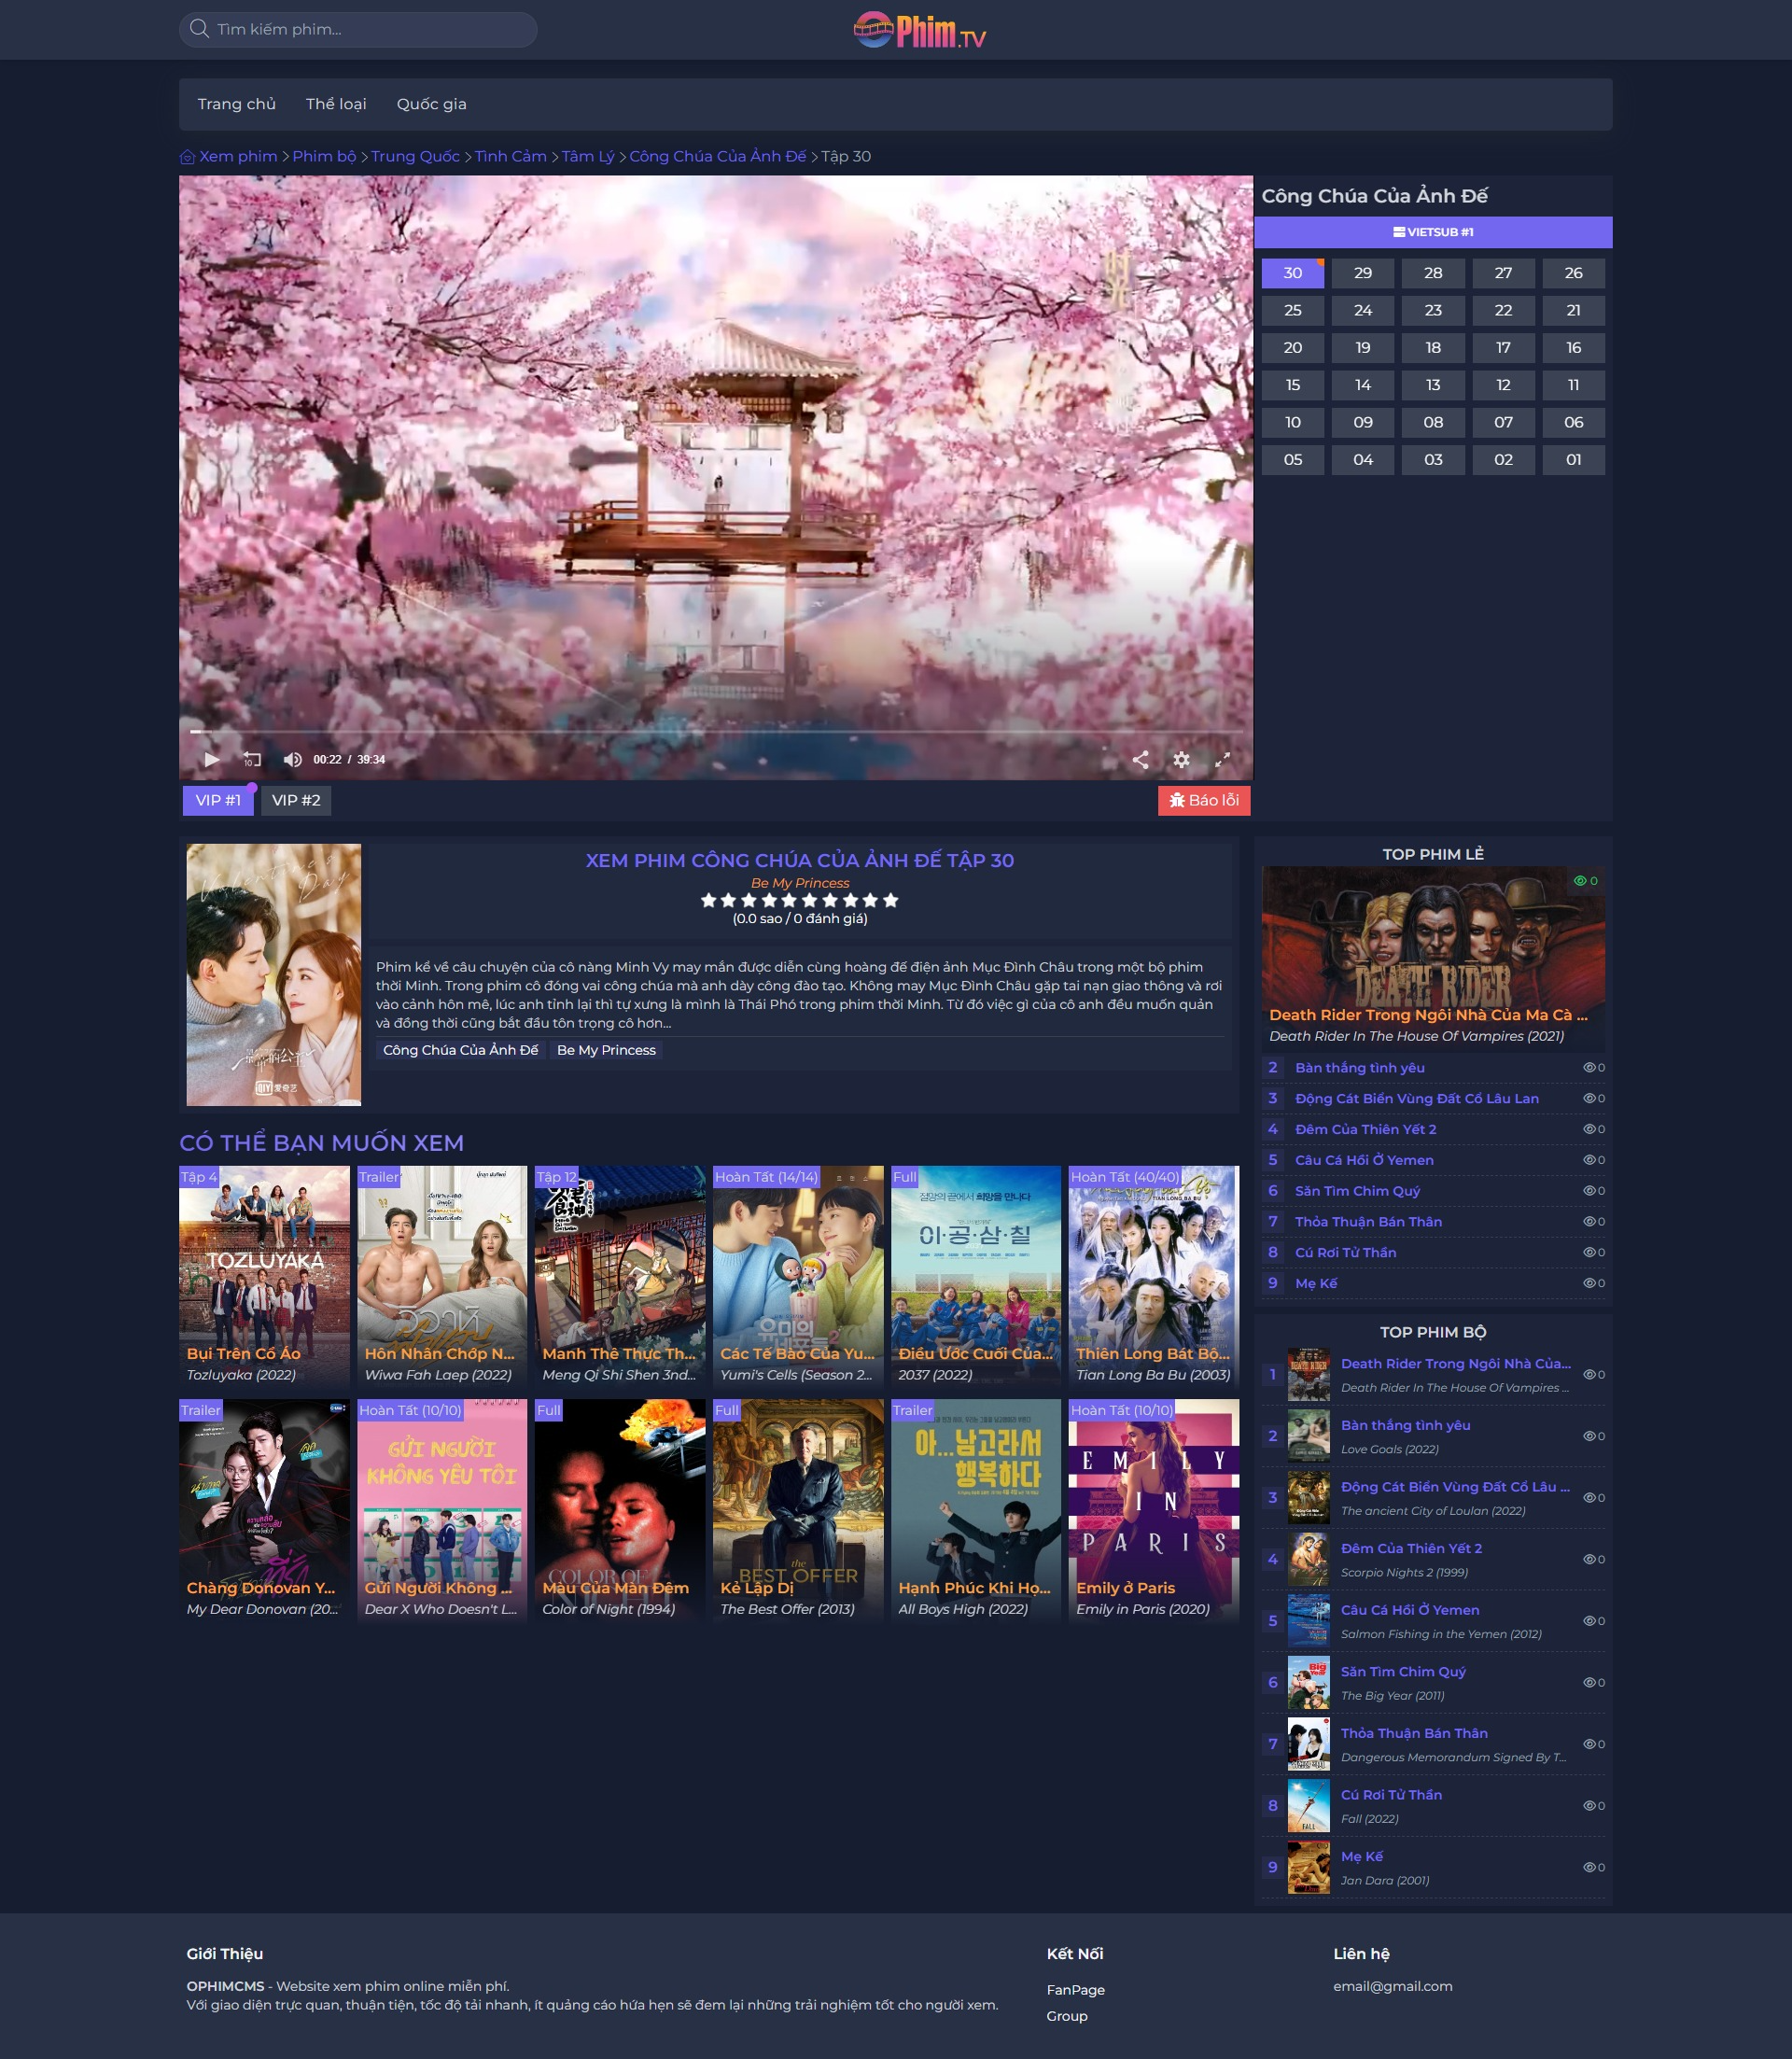Click the home icon in breadcrumb
The image size is (1792, 2059).
187,157
